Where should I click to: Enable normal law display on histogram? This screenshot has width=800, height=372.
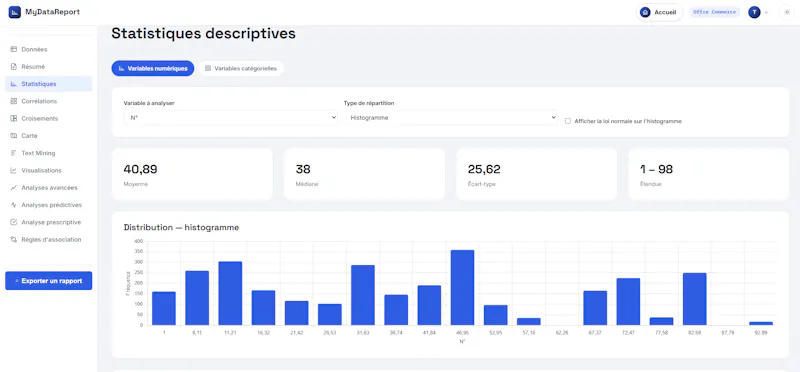click(568, 121)
